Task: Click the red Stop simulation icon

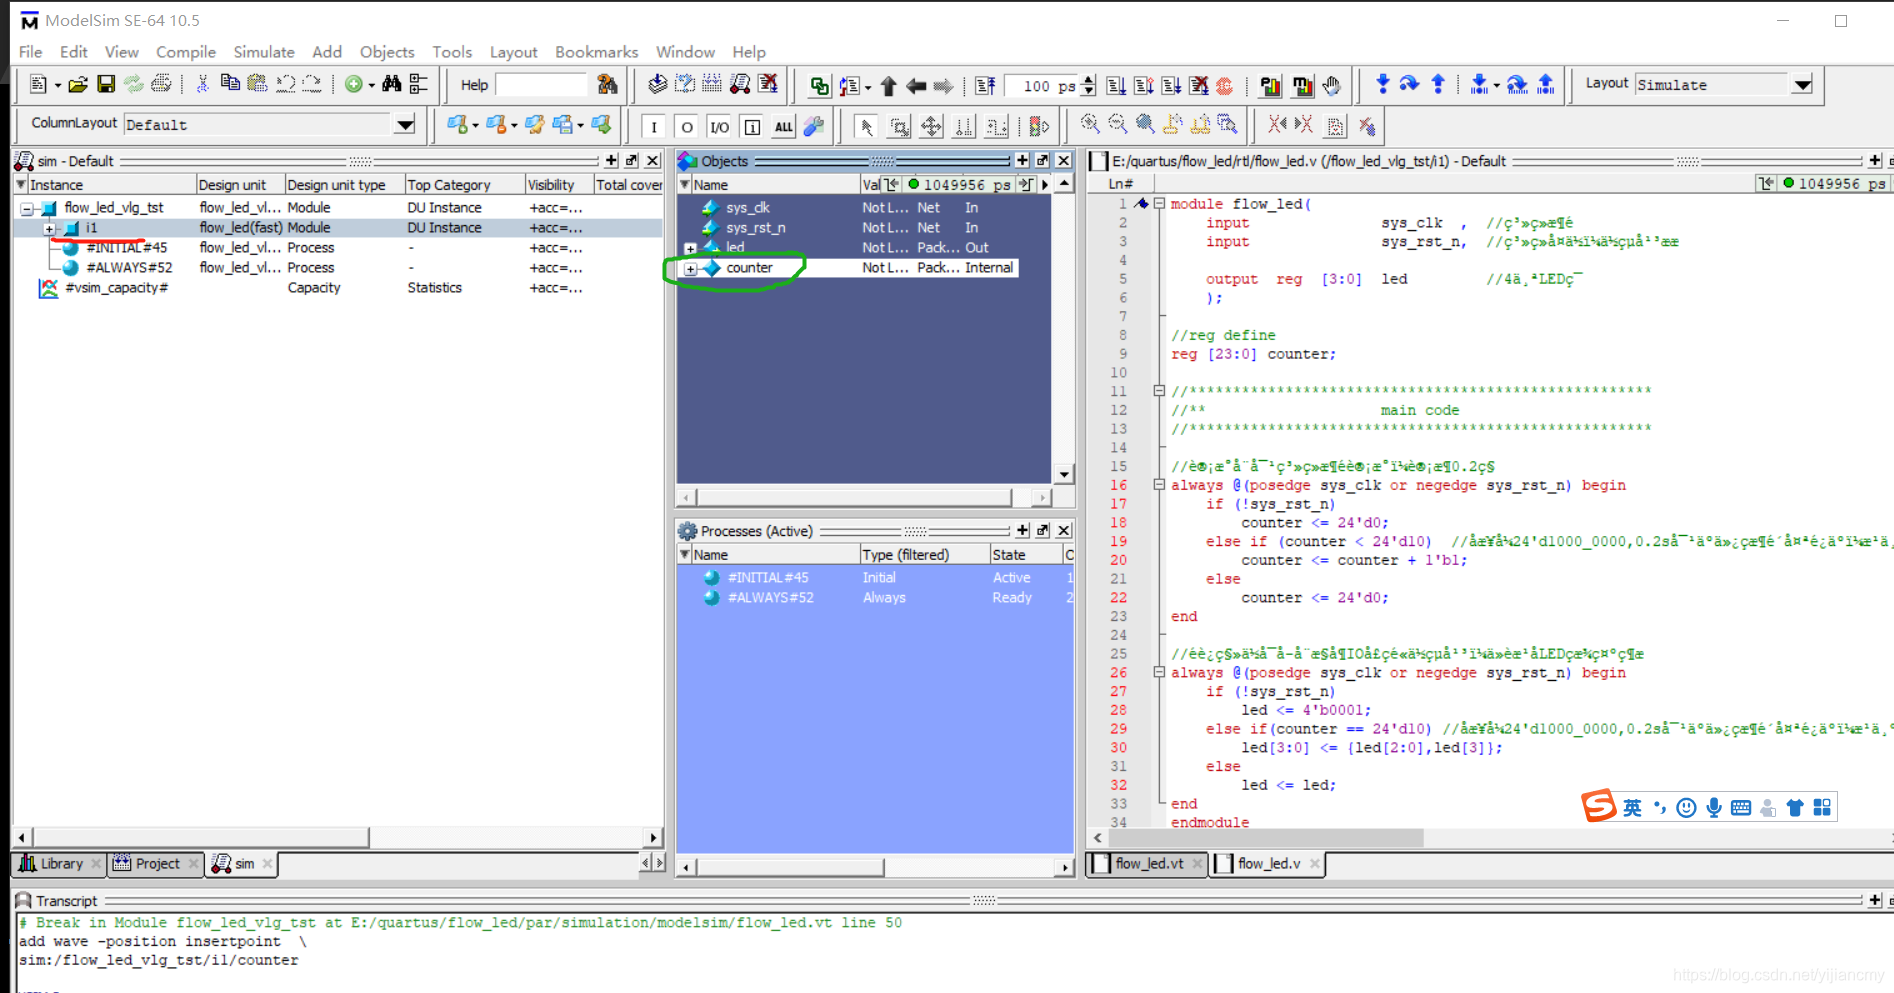Action: coord(1224,86)
